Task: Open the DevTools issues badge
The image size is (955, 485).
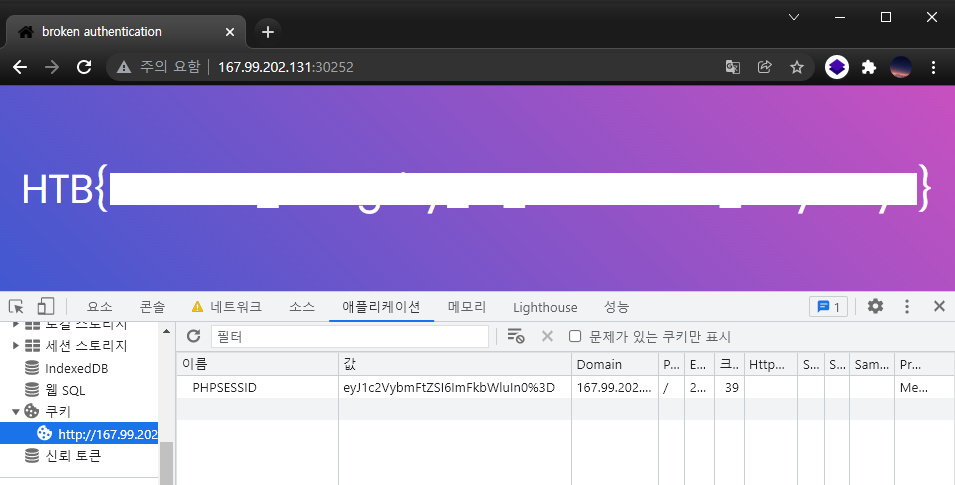Action: [x=828, y=307]
